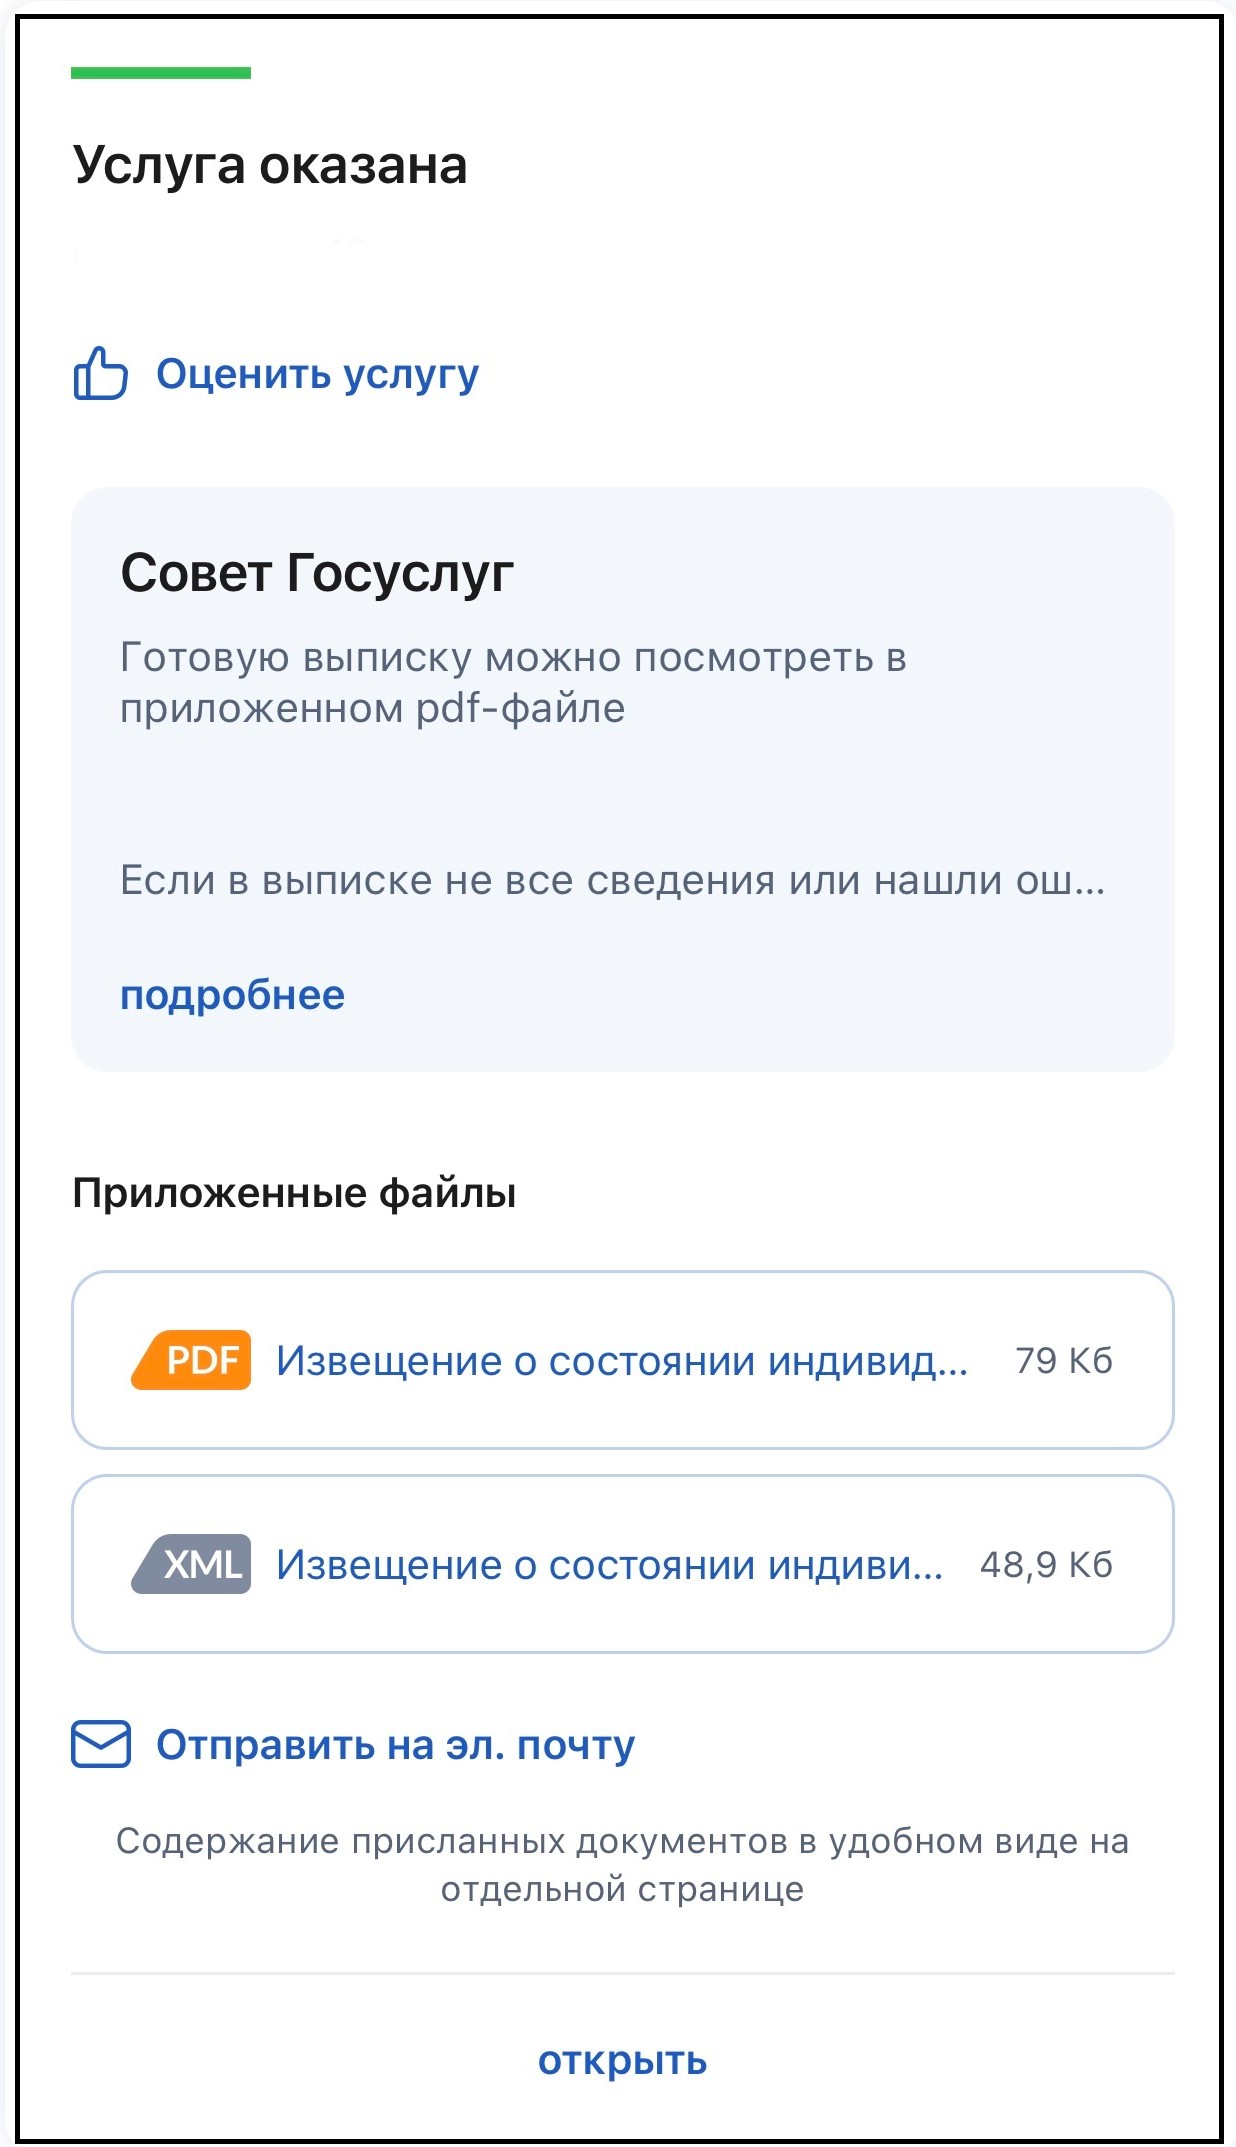The width and height of the screenshot is (1236, 2147).
Task: Click the green status bar indicator
Action: coord(161,72)
